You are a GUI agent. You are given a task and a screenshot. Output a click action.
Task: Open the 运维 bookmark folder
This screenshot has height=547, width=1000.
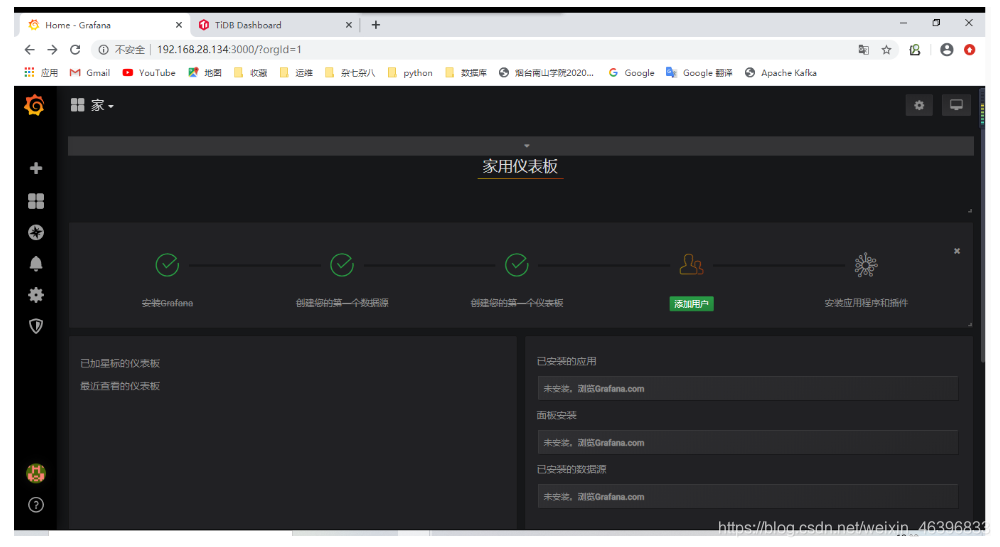[297, 73]
